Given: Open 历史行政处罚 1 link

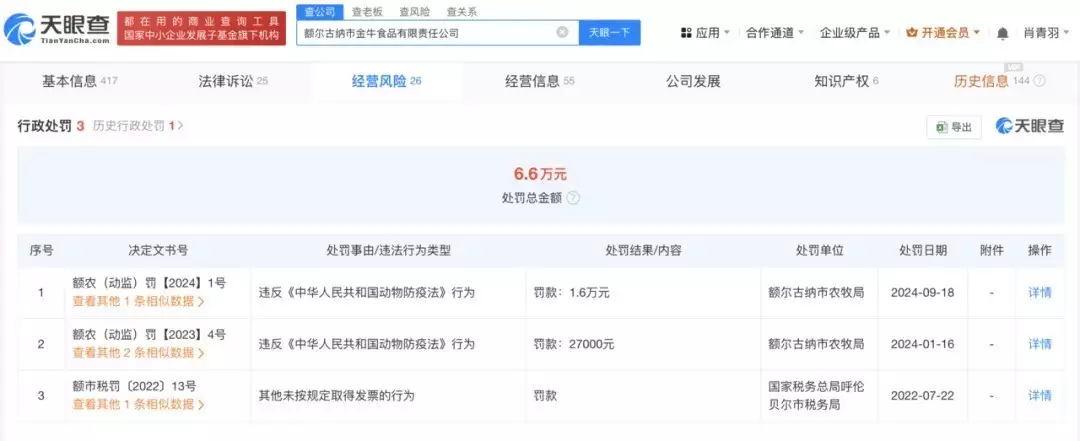Looking at the screenshot, I should click(138, 126).
